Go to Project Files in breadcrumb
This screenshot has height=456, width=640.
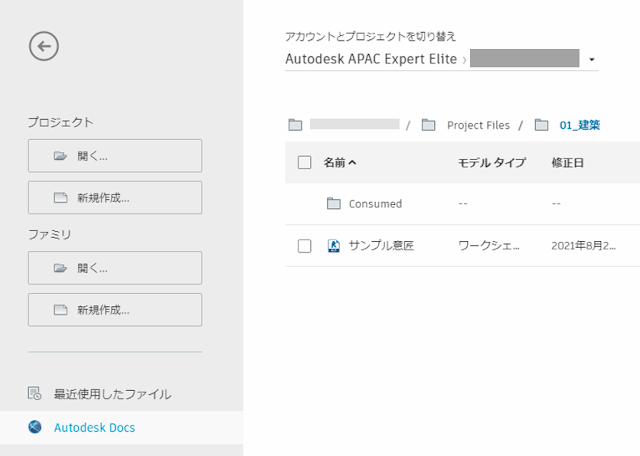[x=478, y=125]
